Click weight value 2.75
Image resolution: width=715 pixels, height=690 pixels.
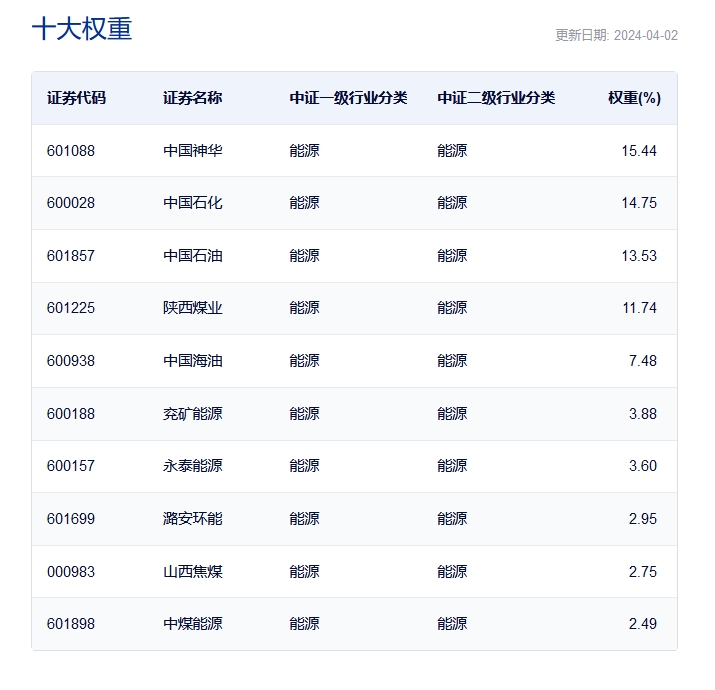643,572
